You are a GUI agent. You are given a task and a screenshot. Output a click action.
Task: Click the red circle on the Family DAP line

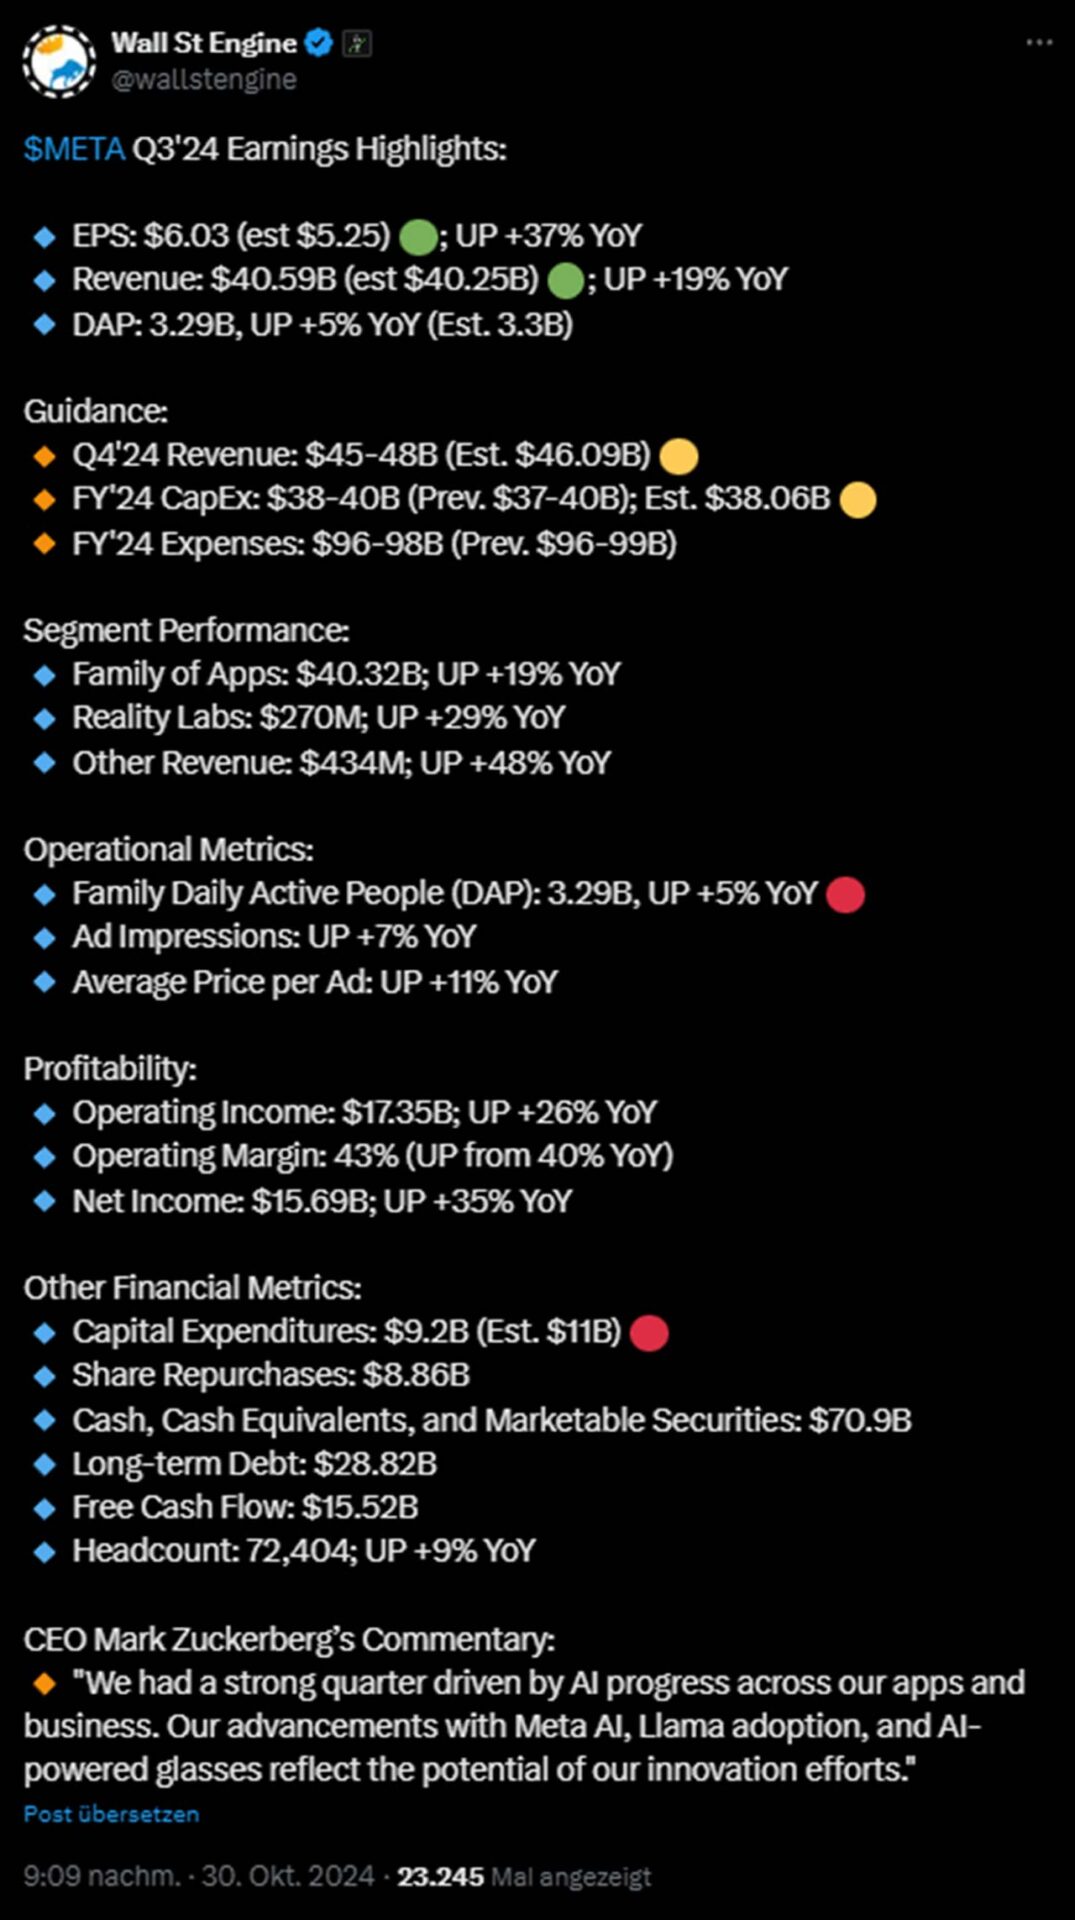[x=846, y=895]
